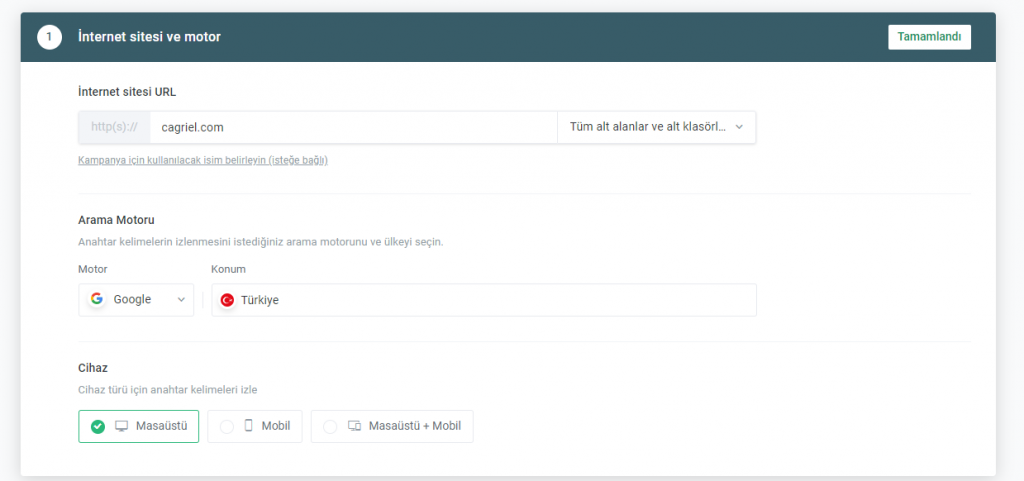1024x481 pixels.
Task: Click the Arama Motoru heading
Action: [x=116, y=220]
